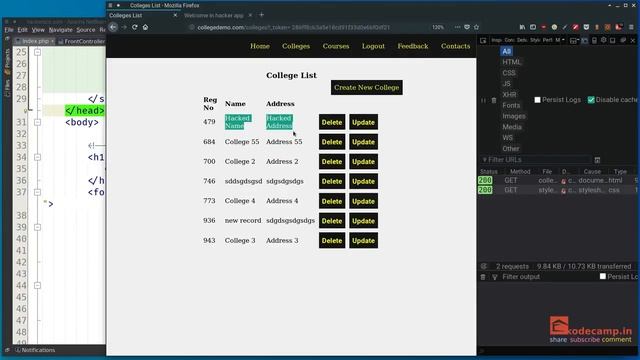Select the All network filter
The image size is (640, 360).
coord(506,51)
